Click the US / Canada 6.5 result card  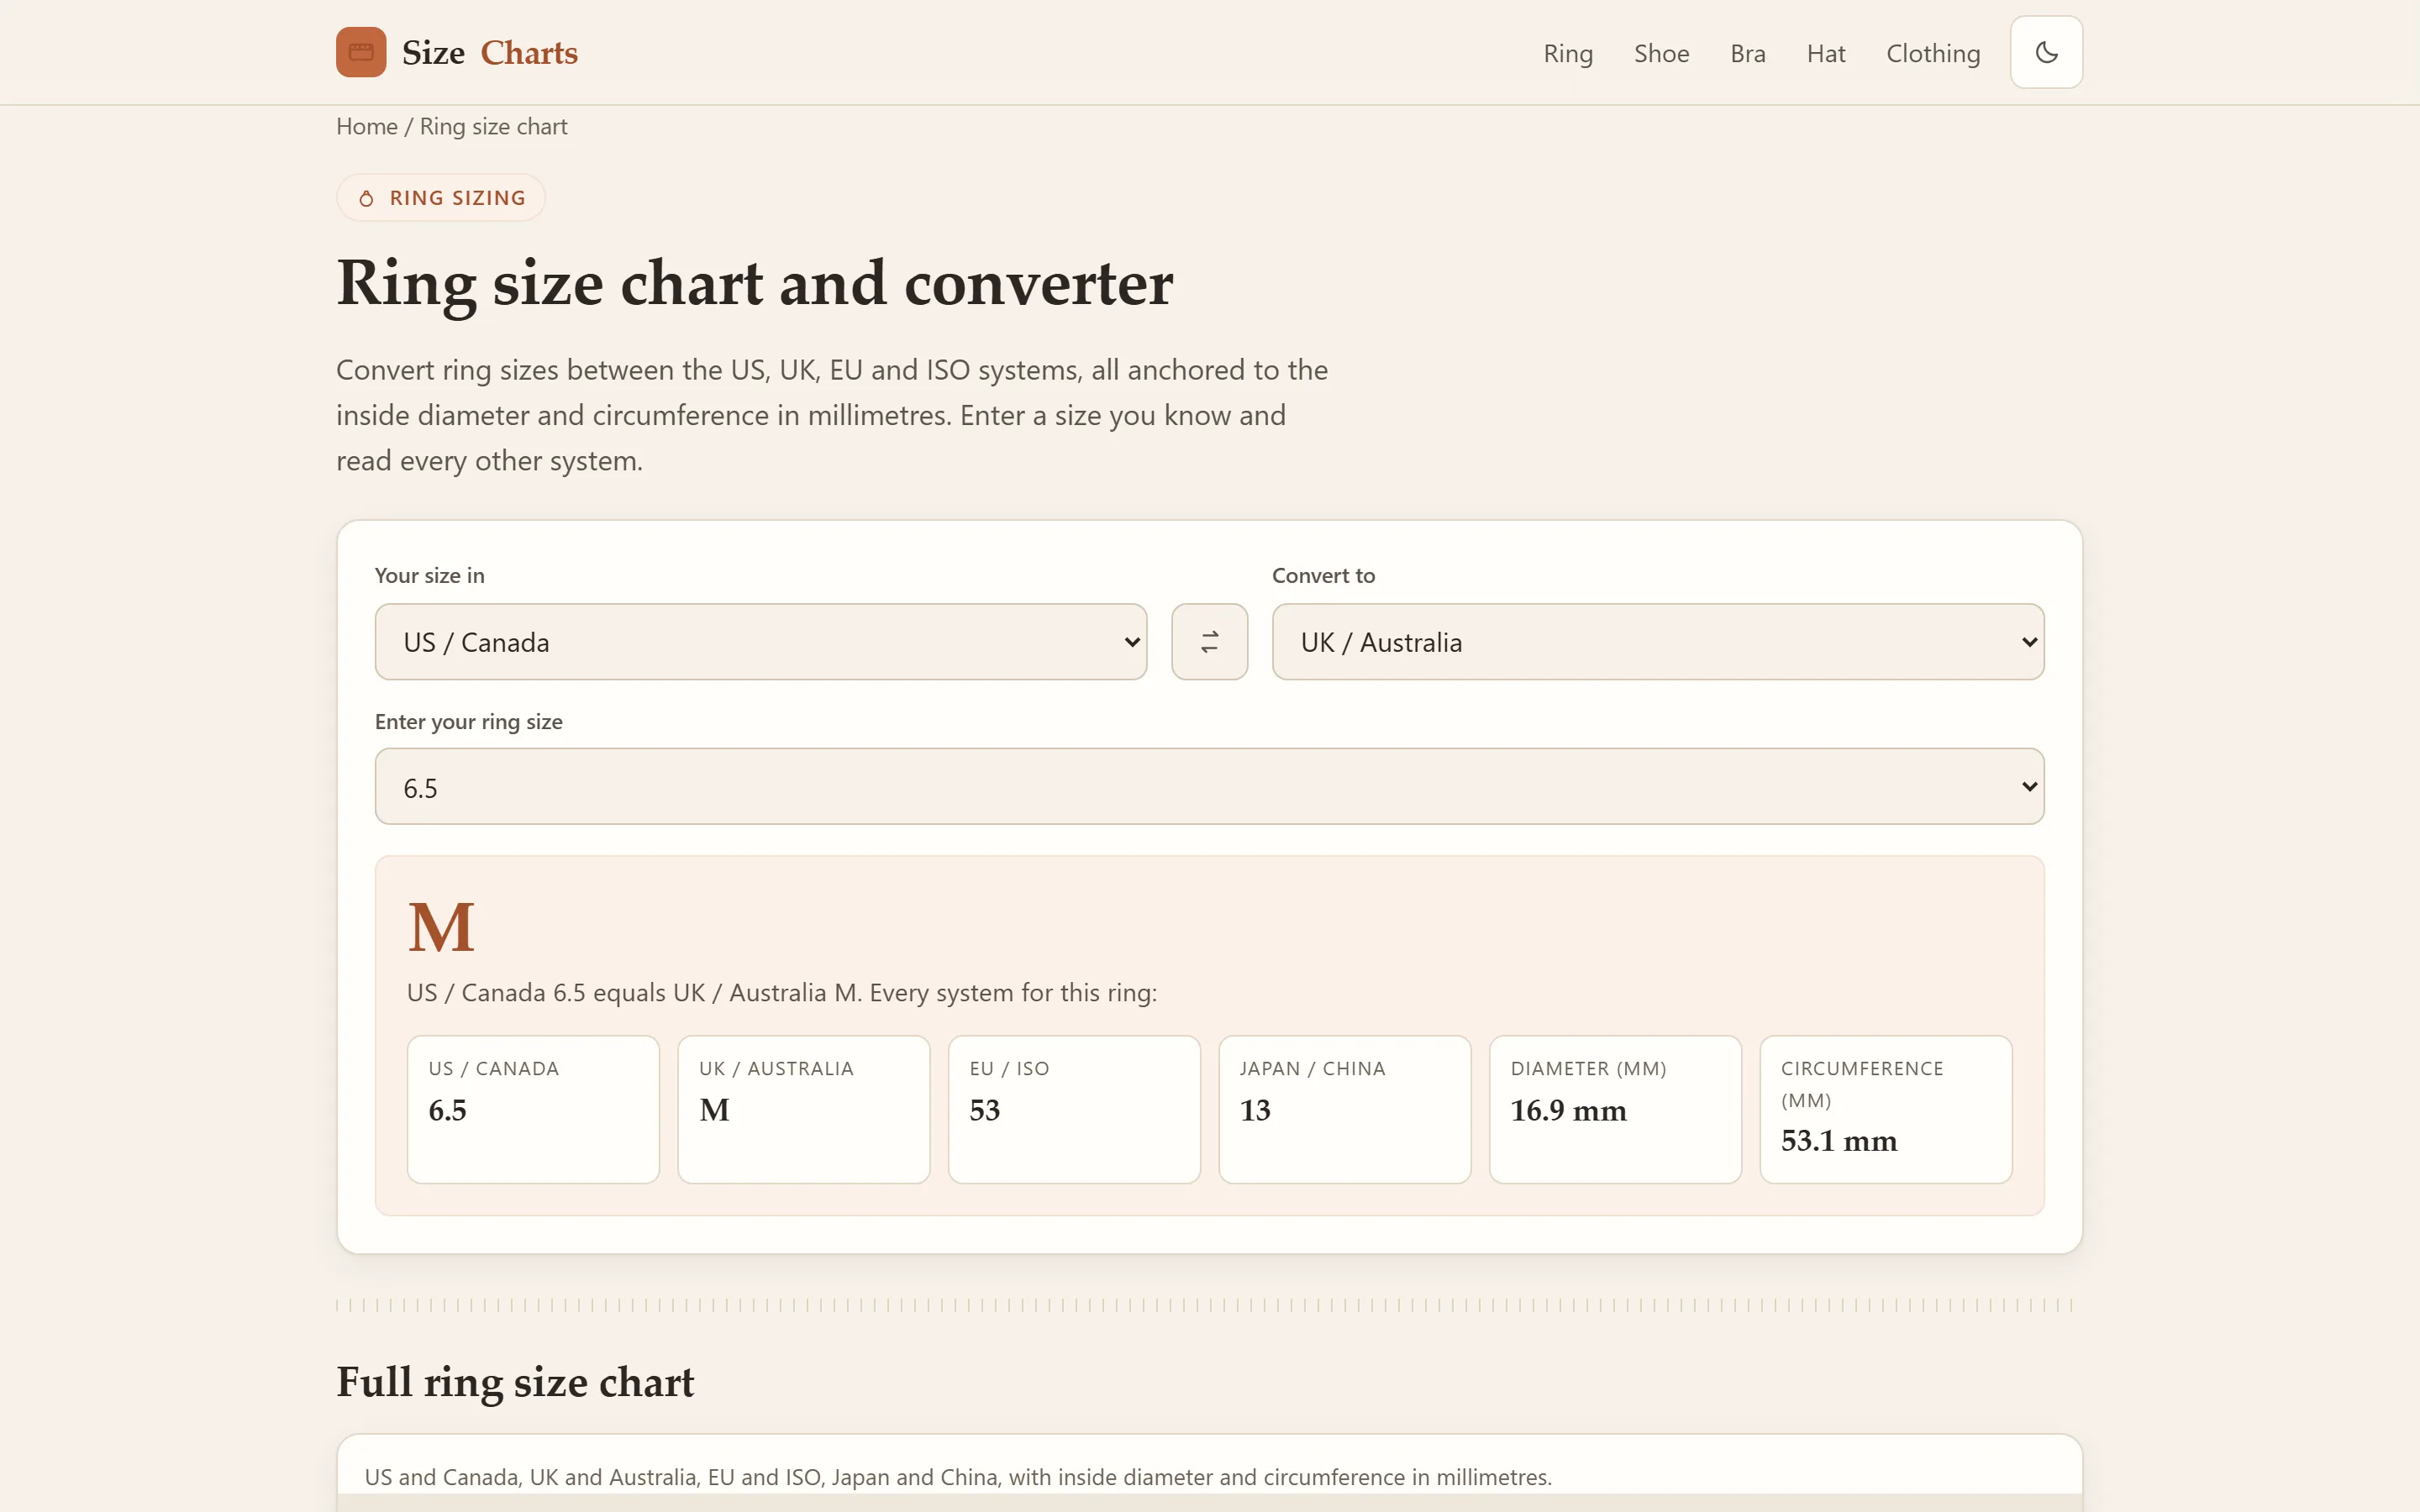[533, 1109]
